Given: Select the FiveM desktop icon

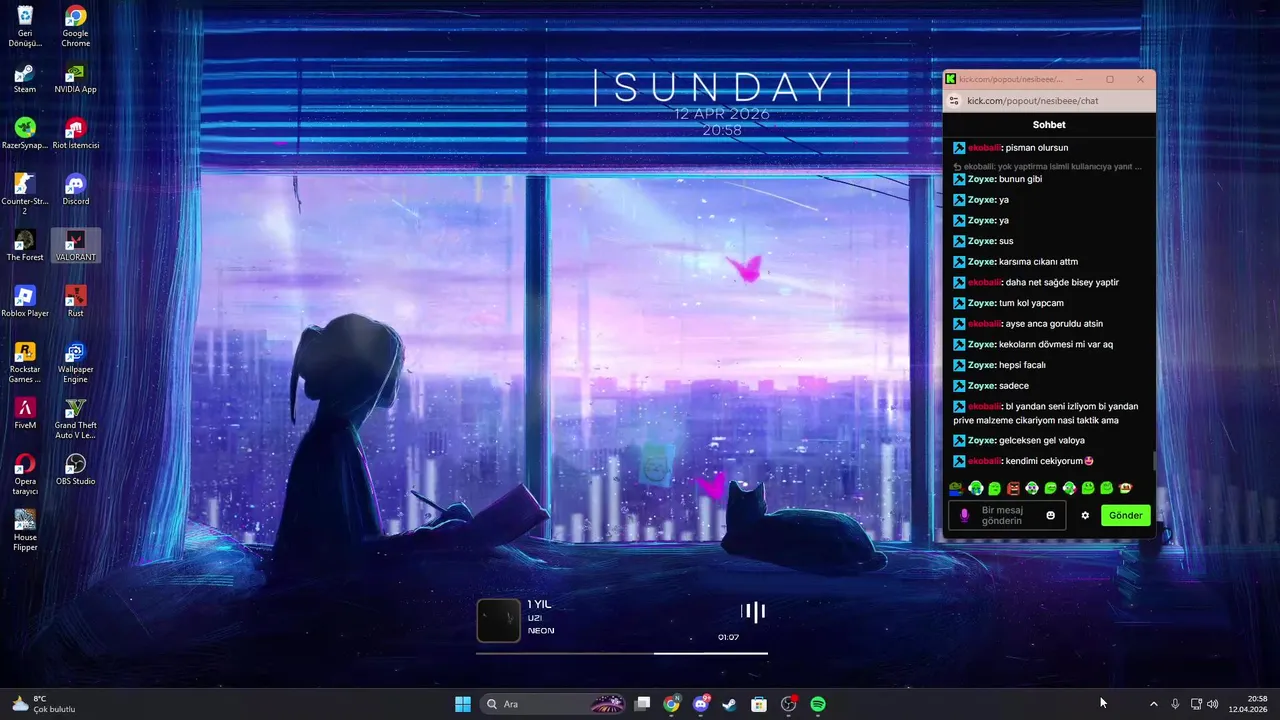Looking at the screenshot, I should tap(25, 414).
